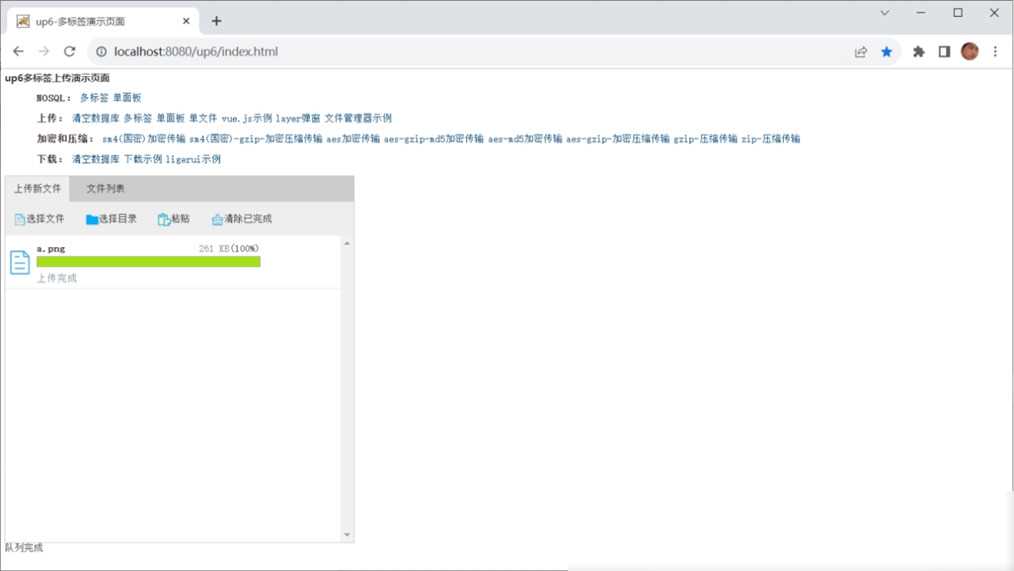
Task: Click the up6多标签上传演示页面 heading
Action: pyautogui.click(x=58, y=78)
